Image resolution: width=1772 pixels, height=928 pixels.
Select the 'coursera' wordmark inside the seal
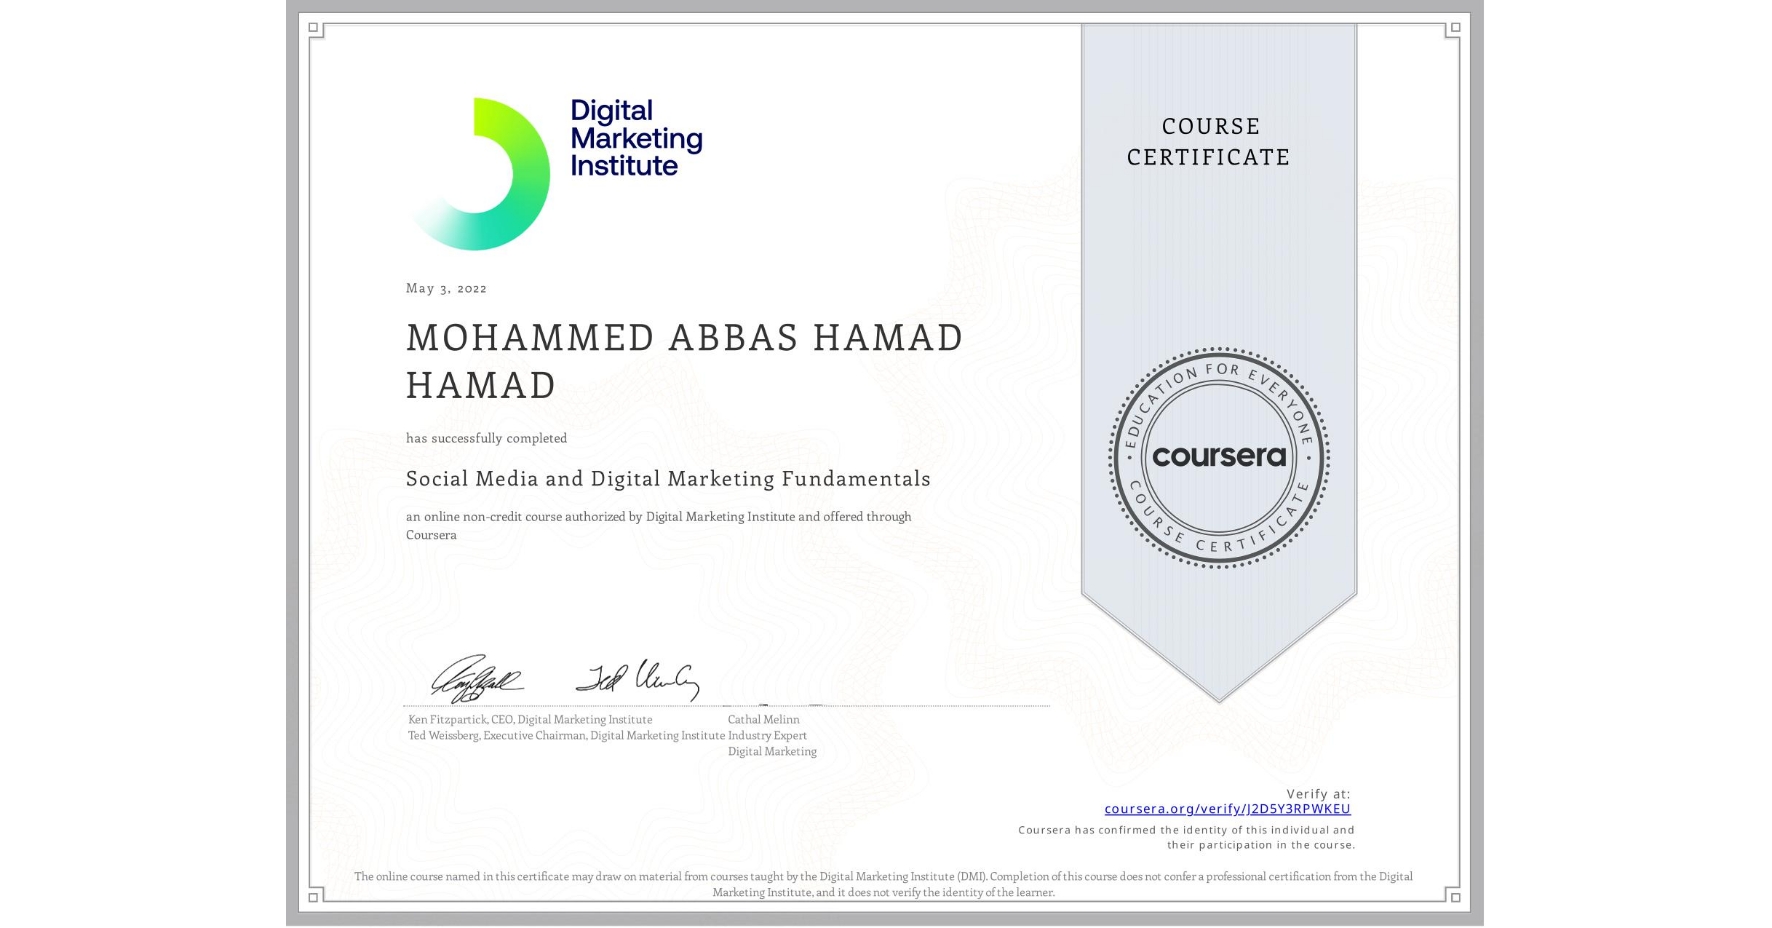pyautogui.click(x=1219, y=457)
